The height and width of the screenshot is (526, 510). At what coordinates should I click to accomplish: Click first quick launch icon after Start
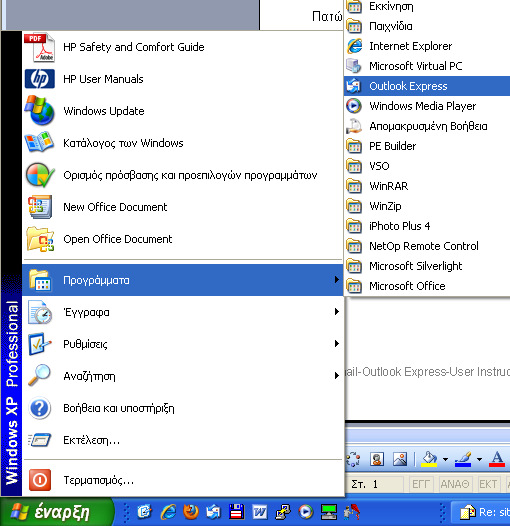click(145, 512)
